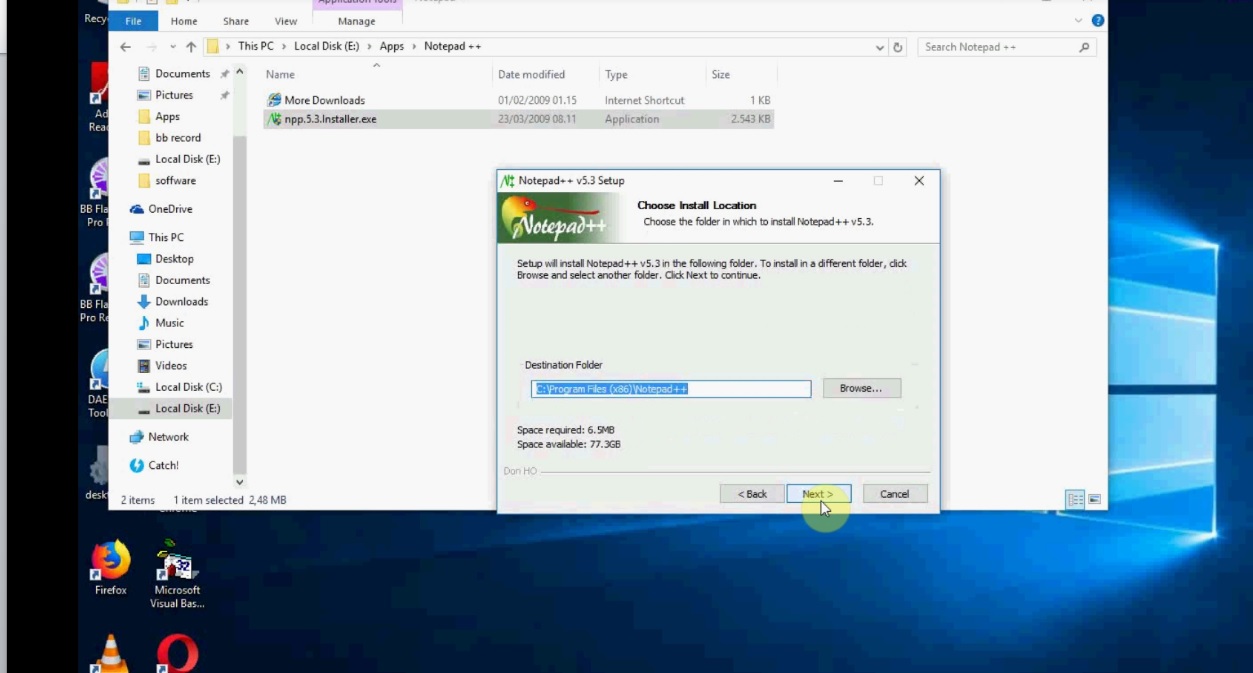Screen dimensions: 1253x673
Task: Sort files by Size column
Action: coord(720,75)
